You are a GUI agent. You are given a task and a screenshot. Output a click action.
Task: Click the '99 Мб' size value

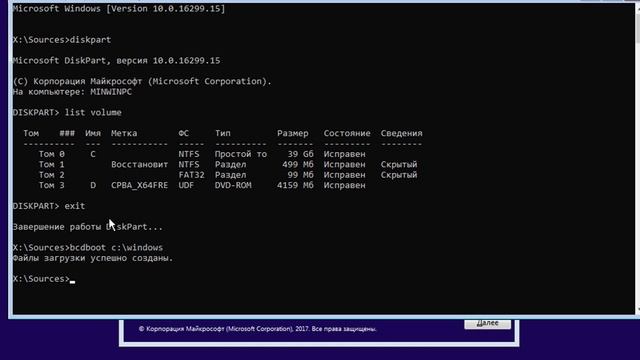point(300,175)
